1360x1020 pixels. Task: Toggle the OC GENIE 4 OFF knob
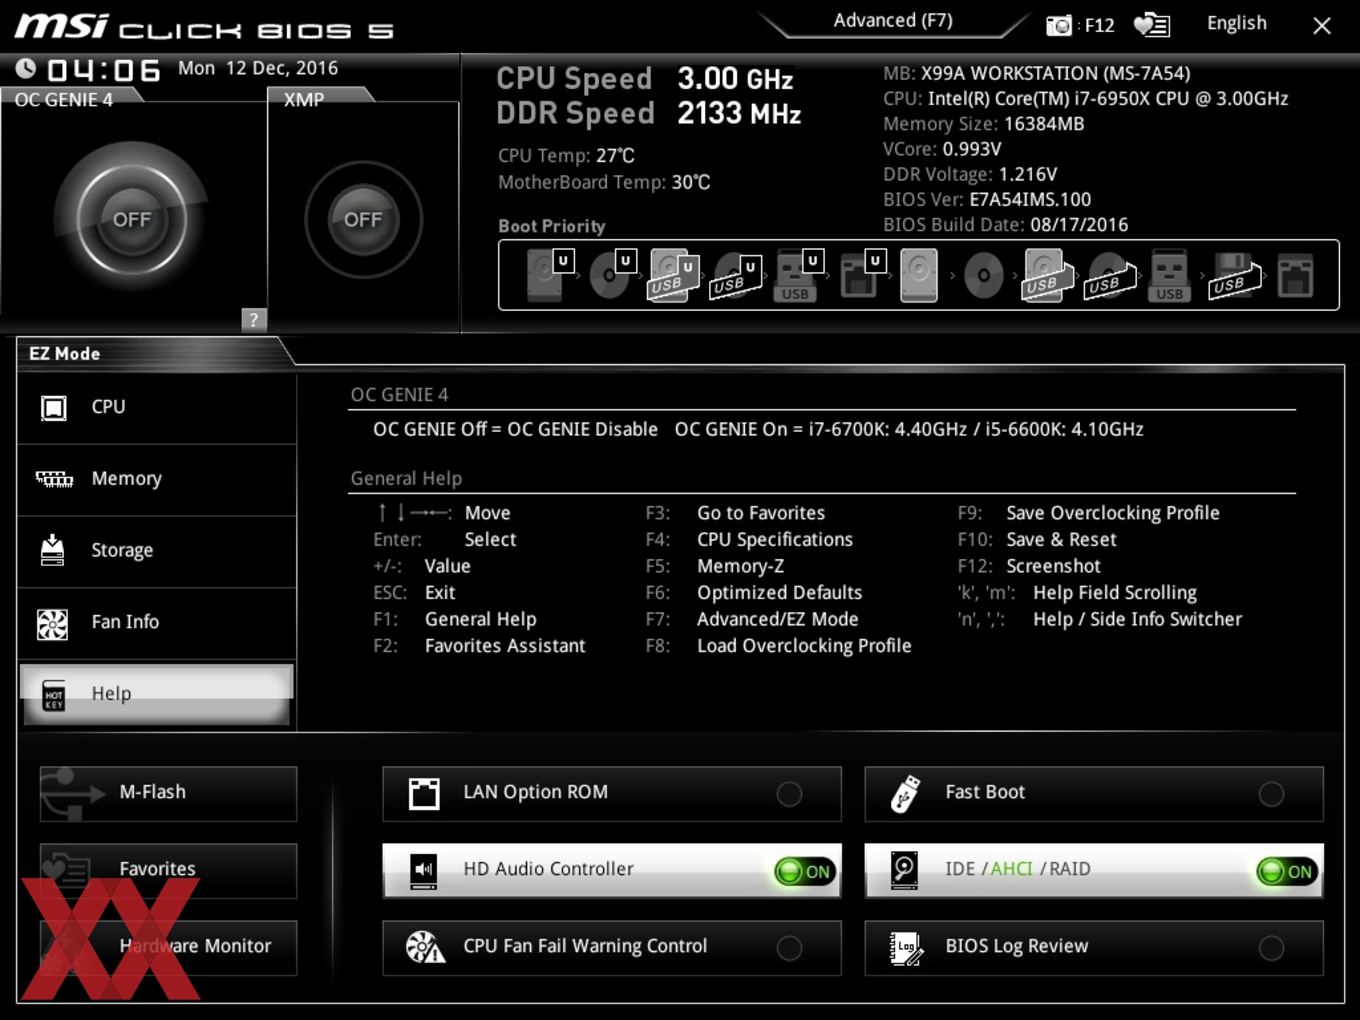pos(131,219)
